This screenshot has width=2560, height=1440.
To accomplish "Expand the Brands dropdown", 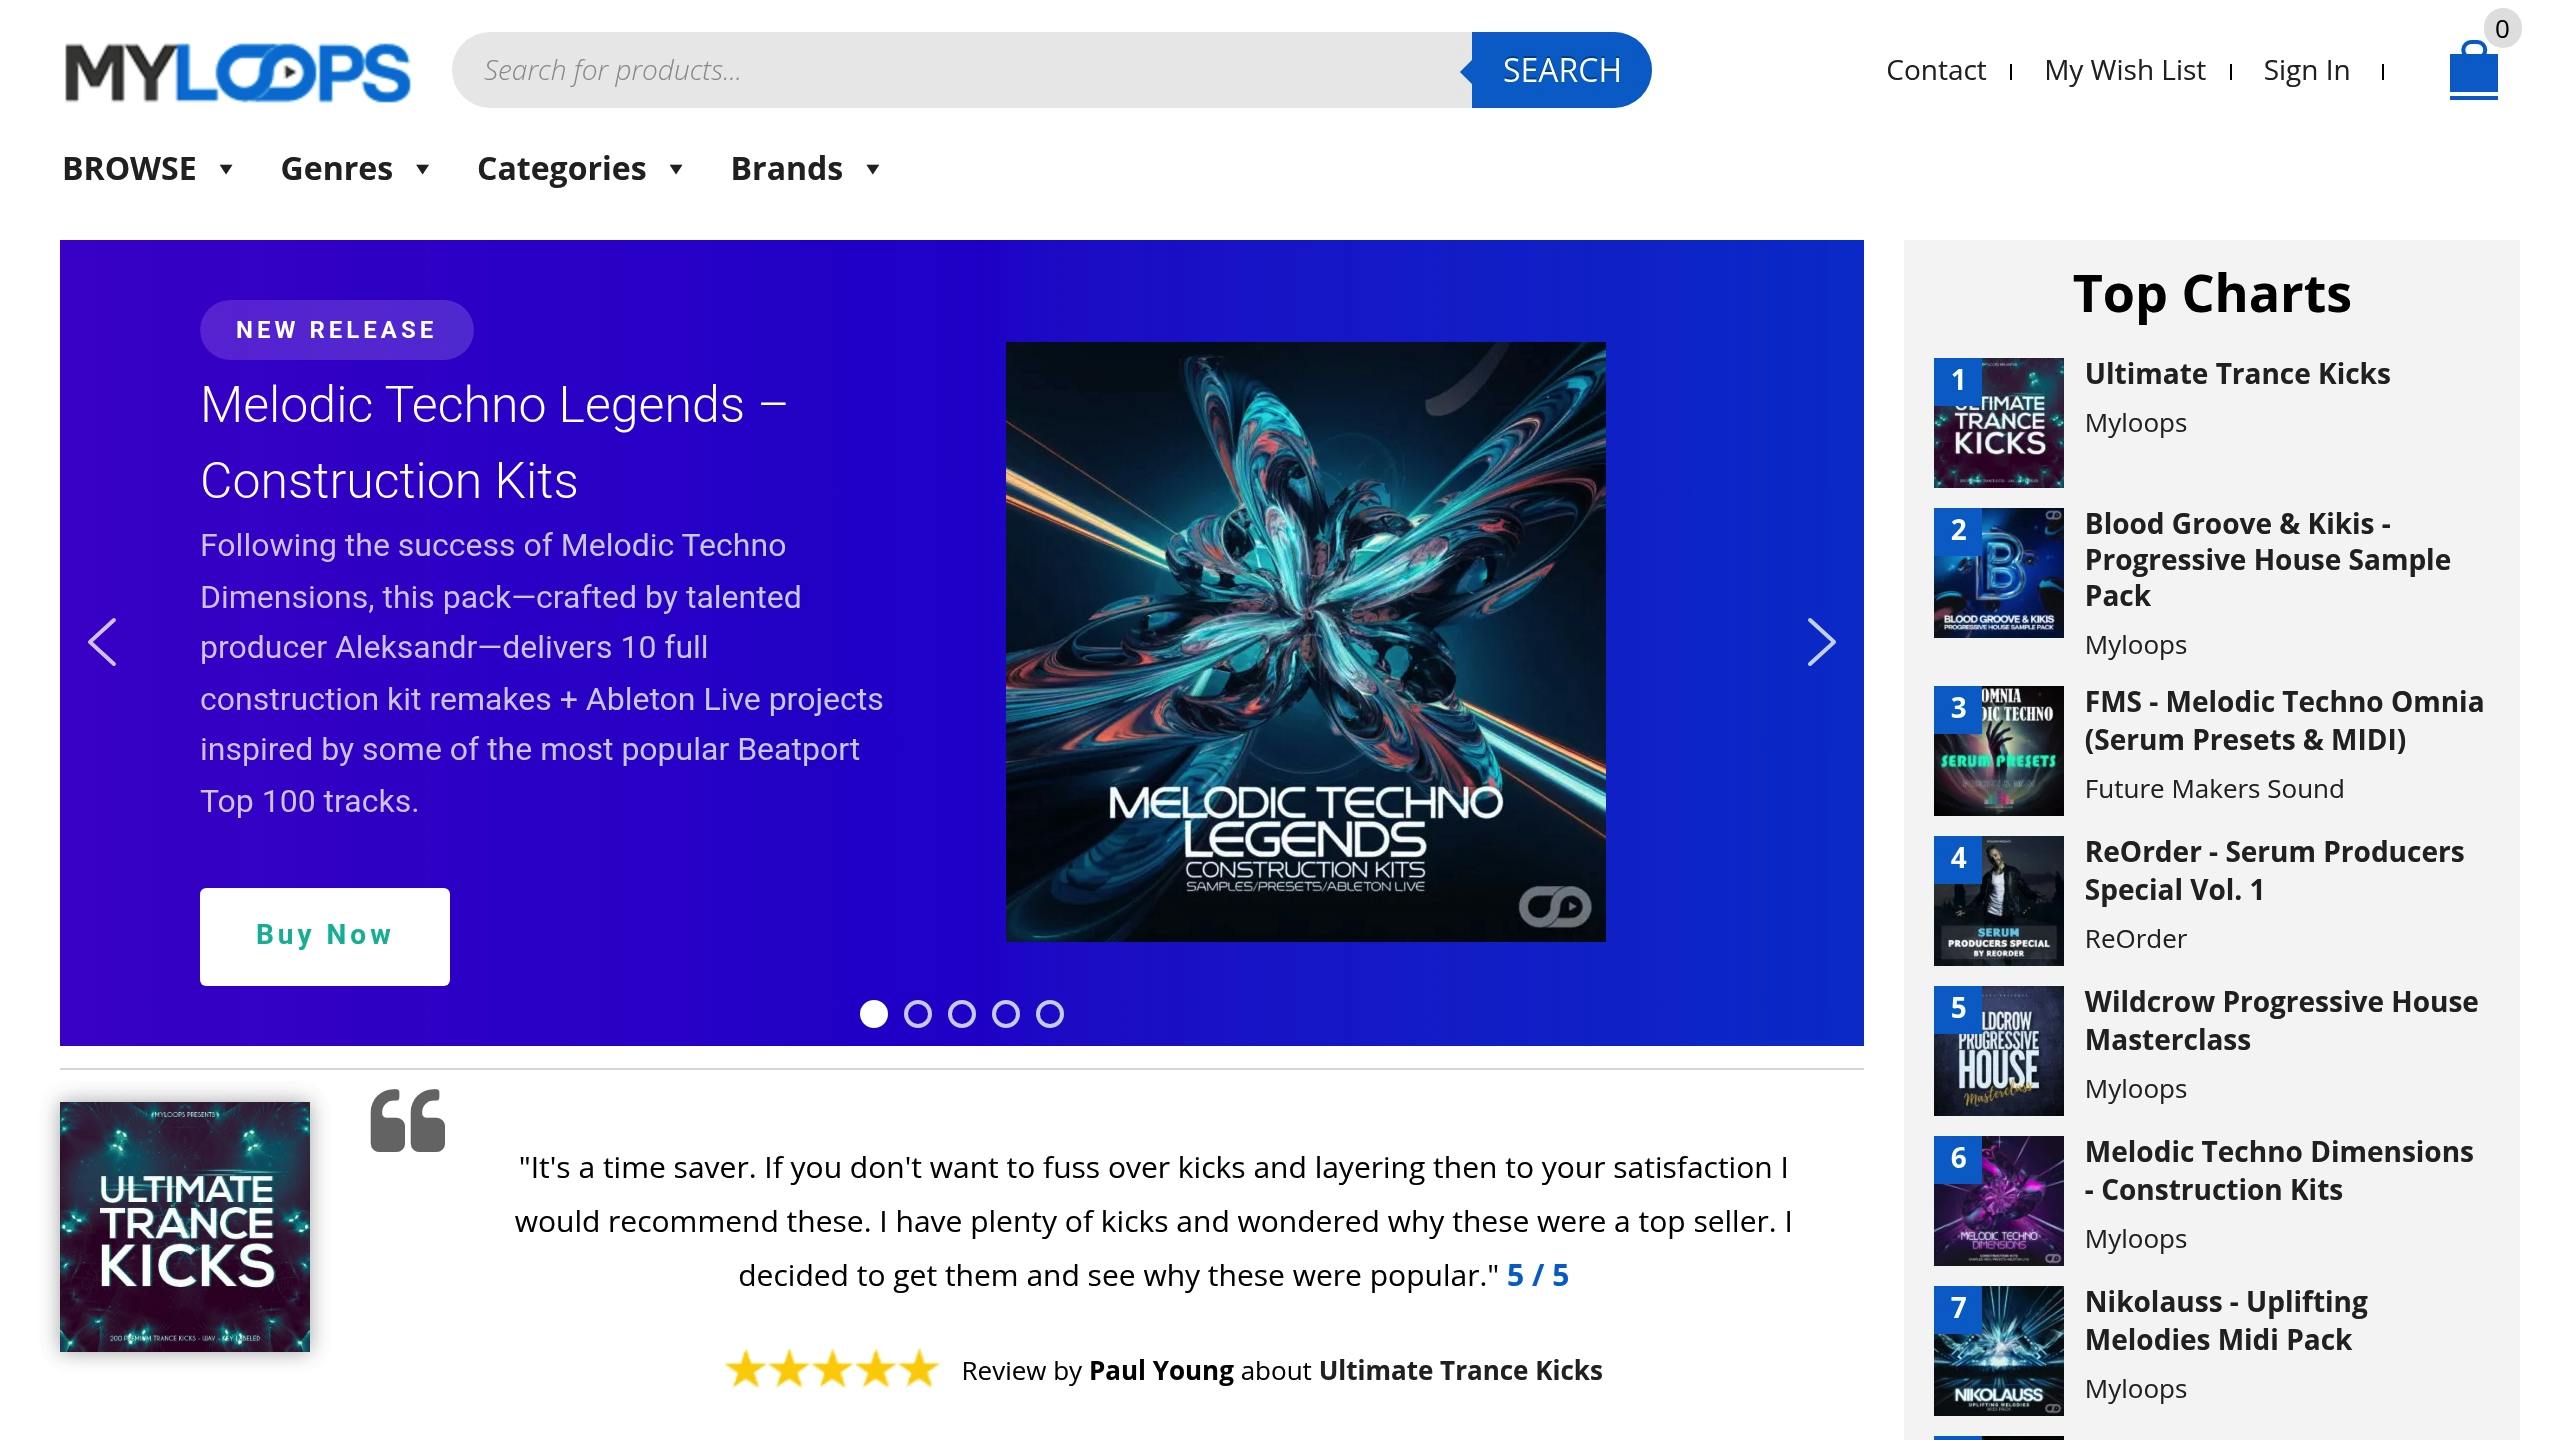I will tap(805, 169).
